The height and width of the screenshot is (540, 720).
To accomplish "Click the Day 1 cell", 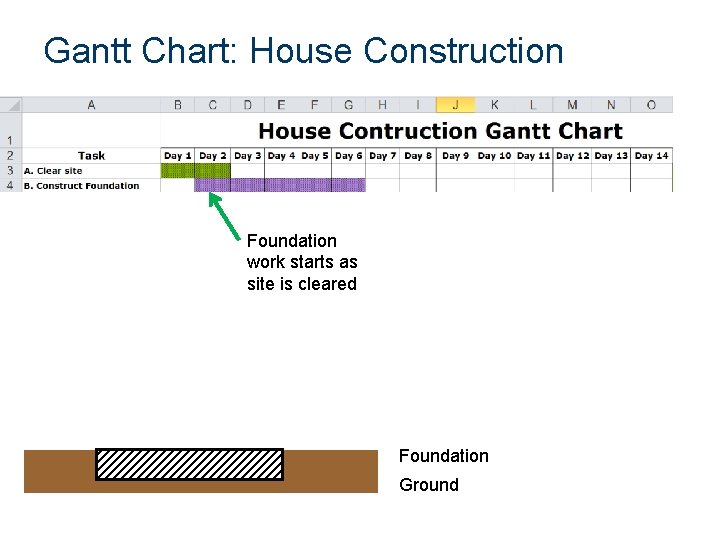I will 178,156.
